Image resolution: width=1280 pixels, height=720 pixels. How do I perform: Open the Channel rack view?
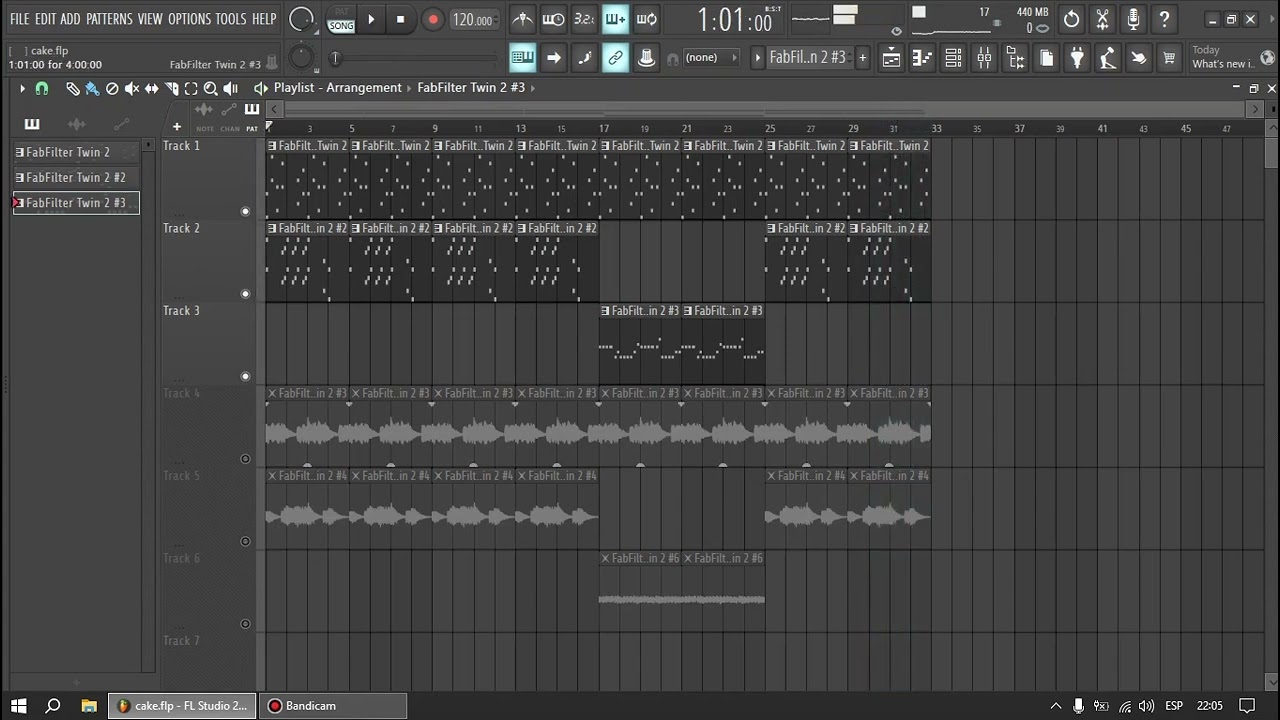coord(953,58)
